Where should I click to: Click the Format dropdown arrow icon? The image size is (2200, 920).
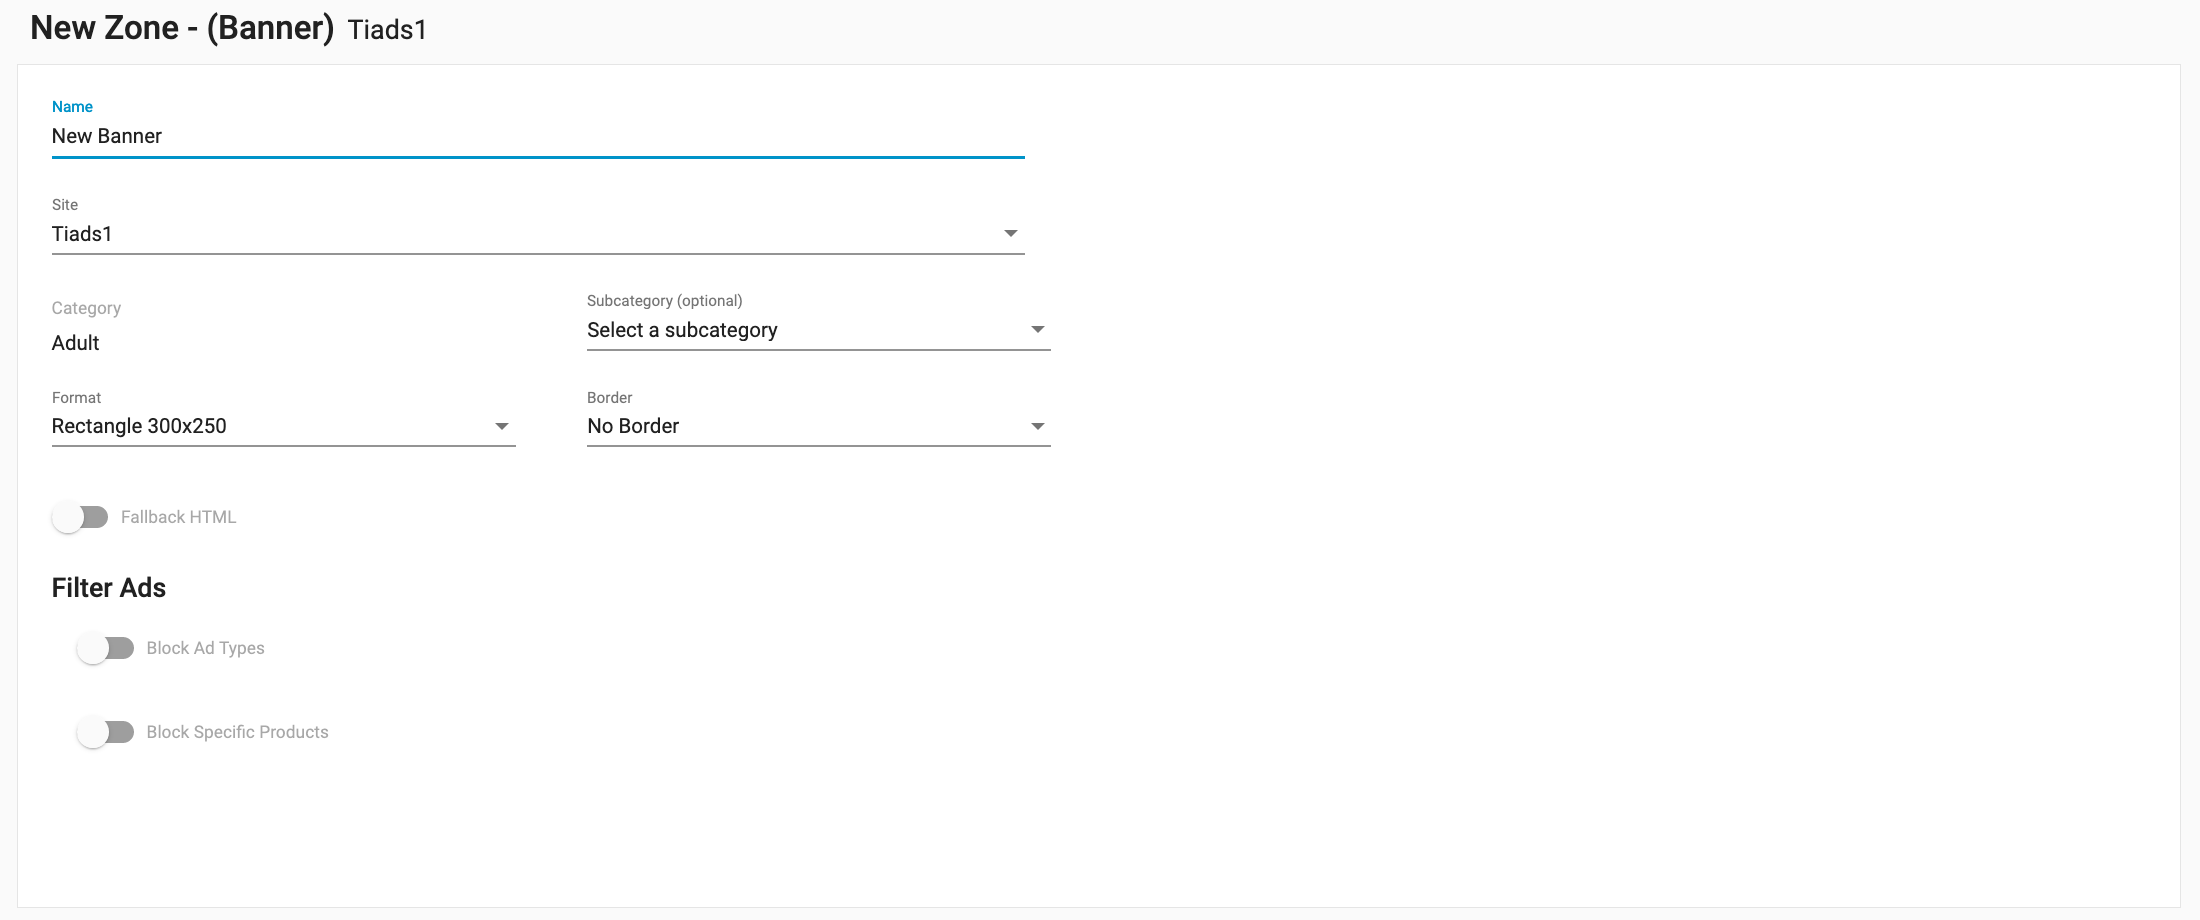(501, 427)
